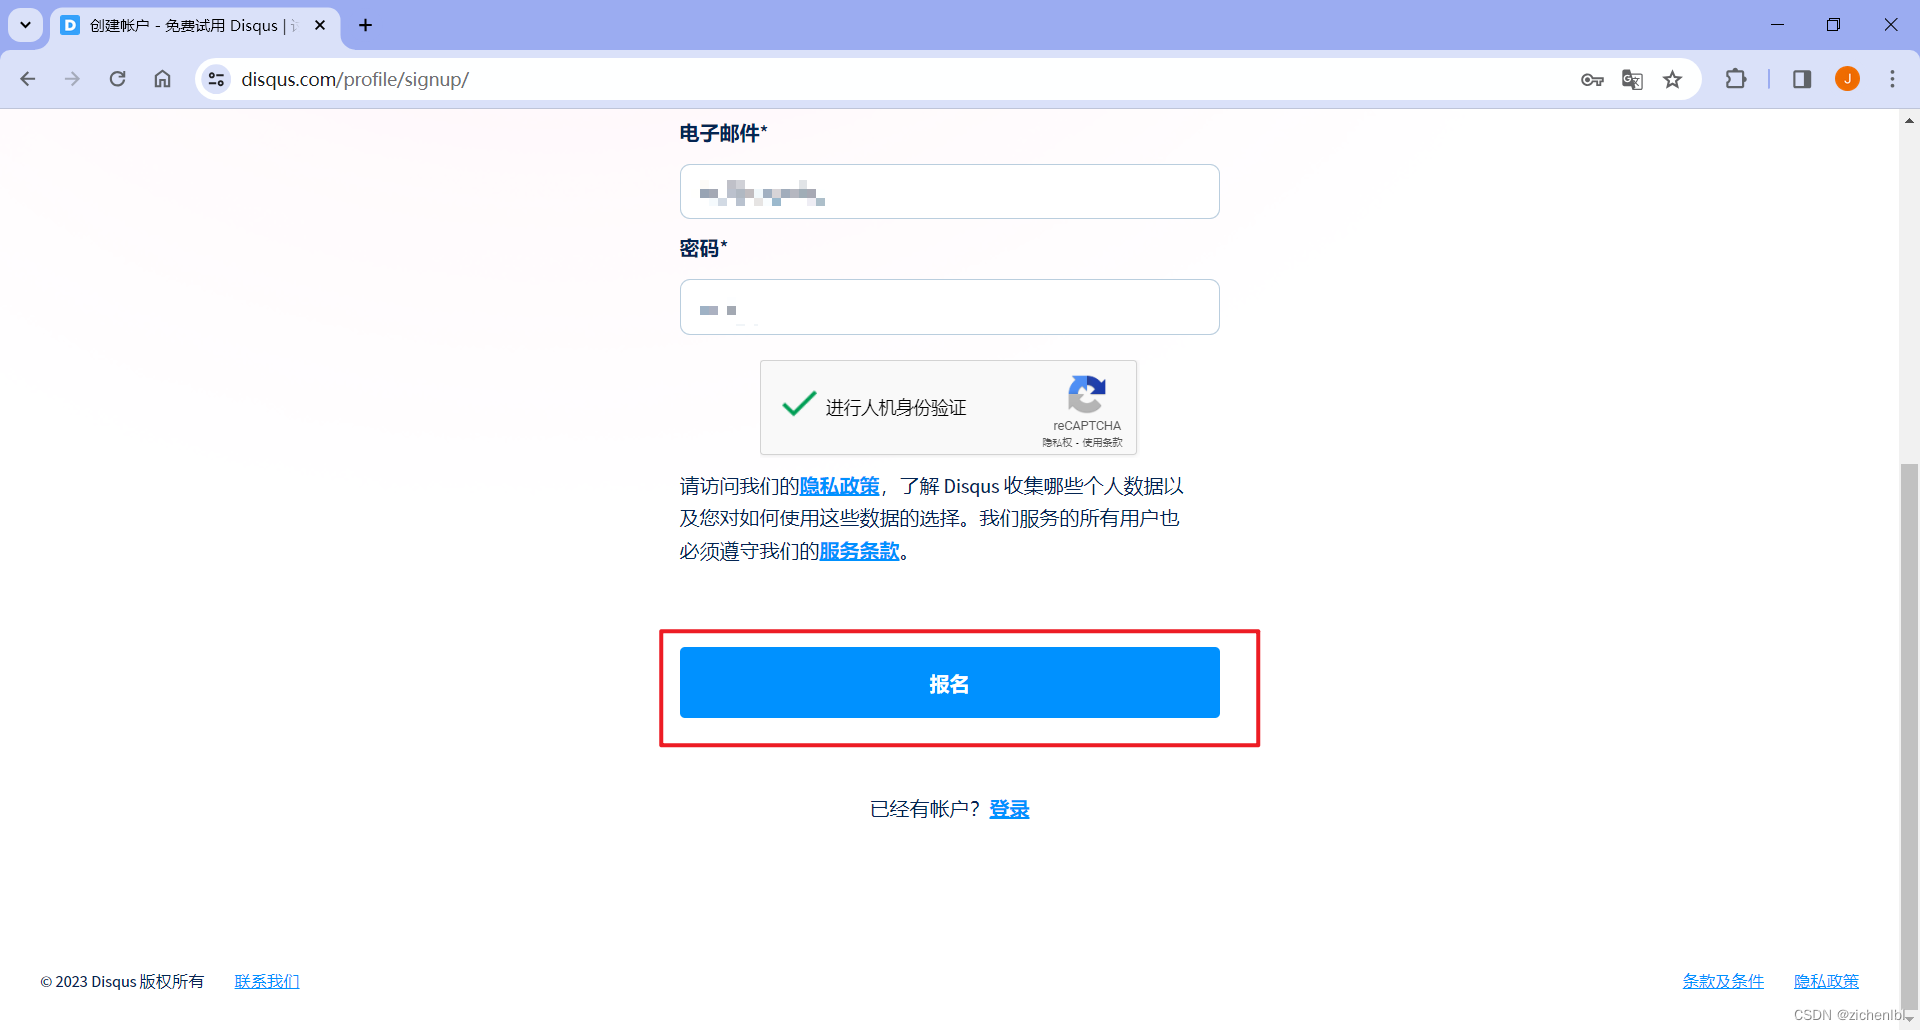Open the Chrome three-dot menu

[1892, 79]
